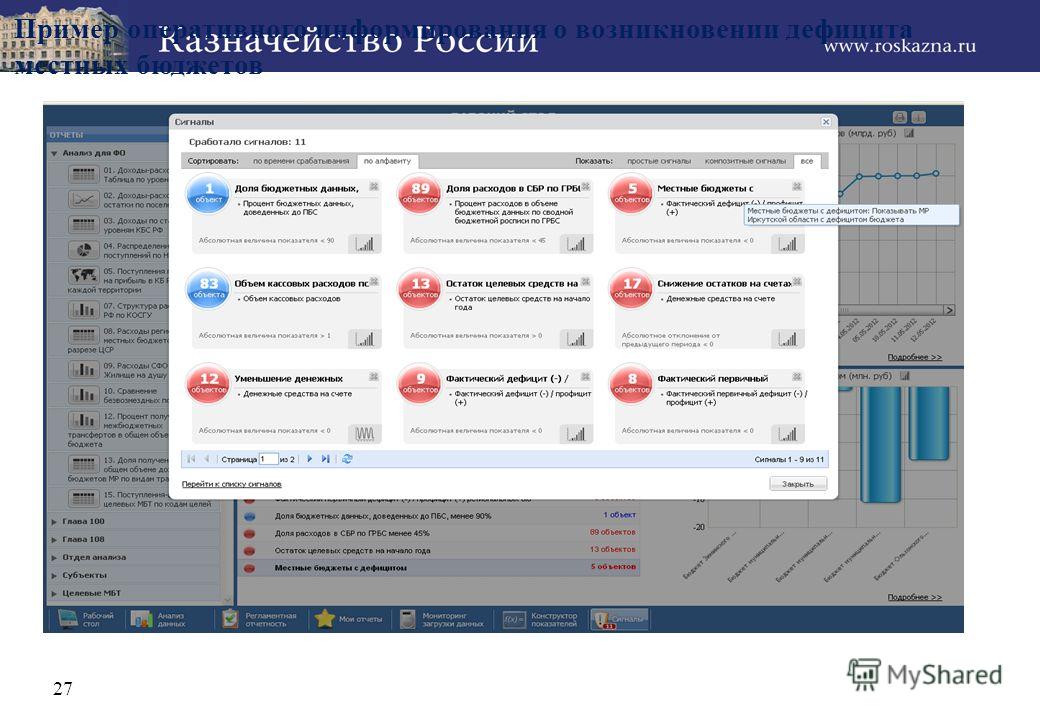Show only 'композитные сигналы'
Viewport: 1040px width, 720px height.
coord(746,161)
